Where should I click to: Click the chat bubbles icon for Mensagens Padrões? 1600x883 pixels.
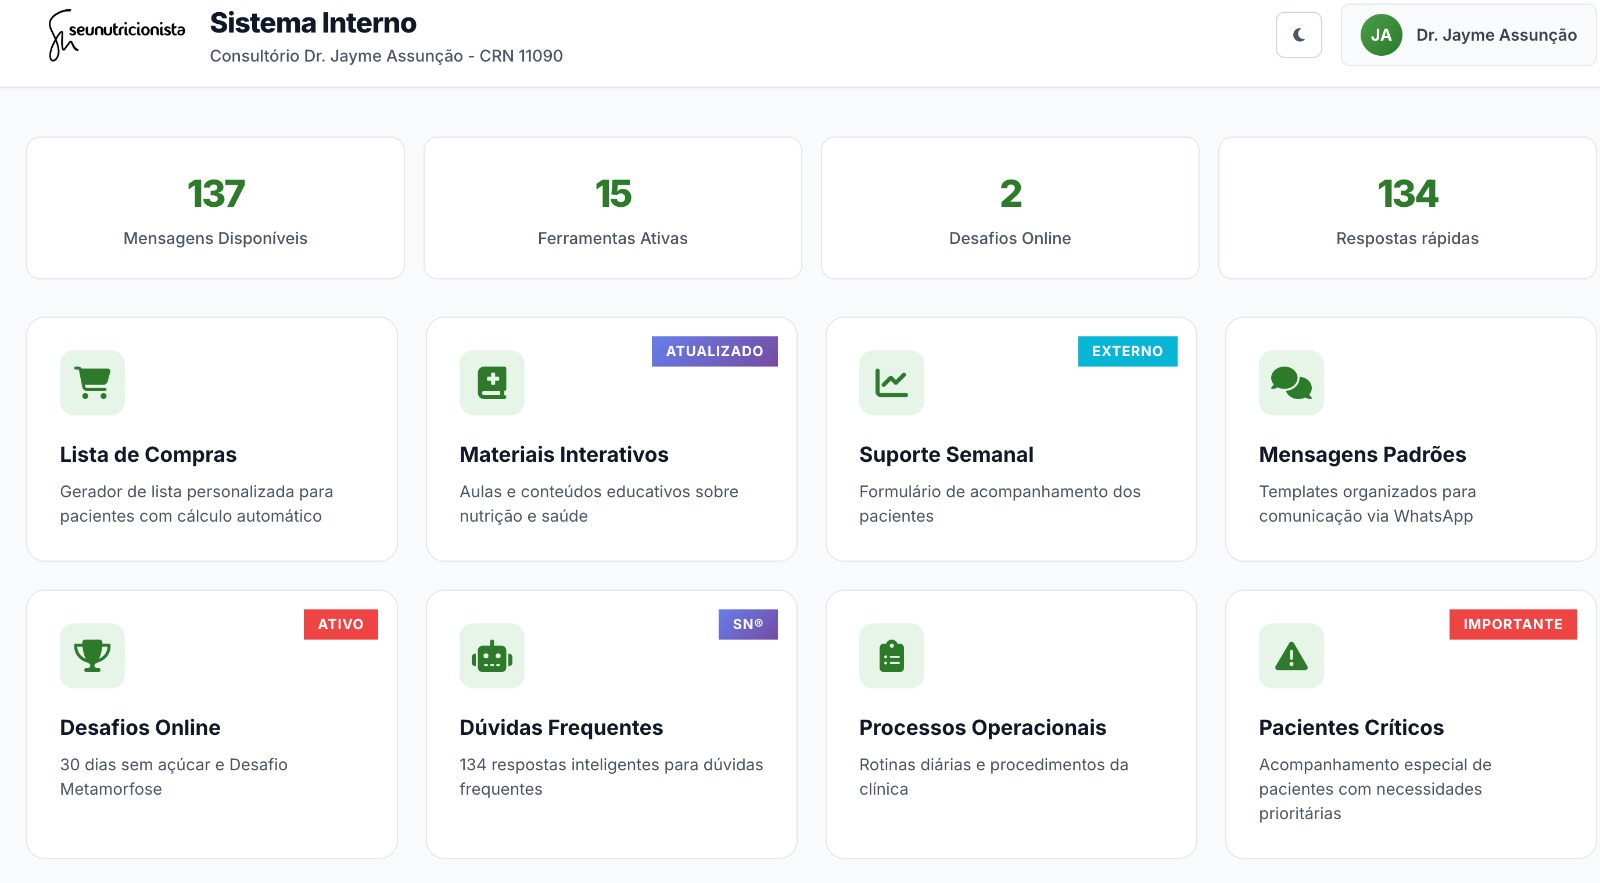[x=1291, y=382]
